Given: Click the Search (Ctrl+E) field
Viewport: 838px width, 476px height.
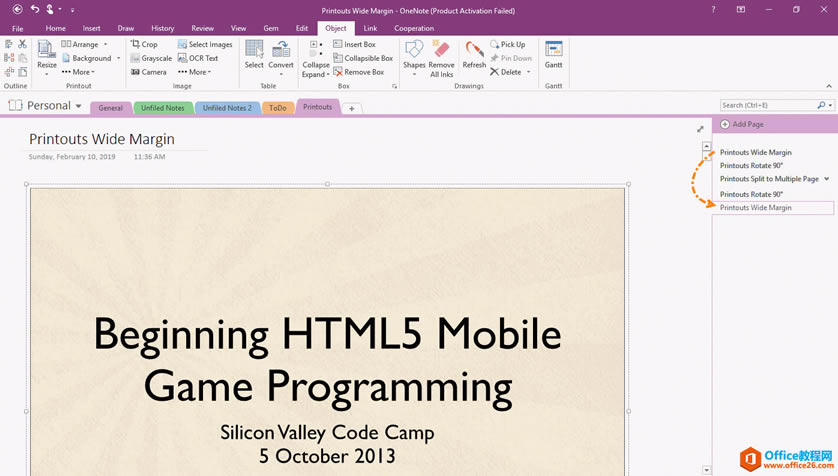Looking at the screenshot, I should point(767,105).
